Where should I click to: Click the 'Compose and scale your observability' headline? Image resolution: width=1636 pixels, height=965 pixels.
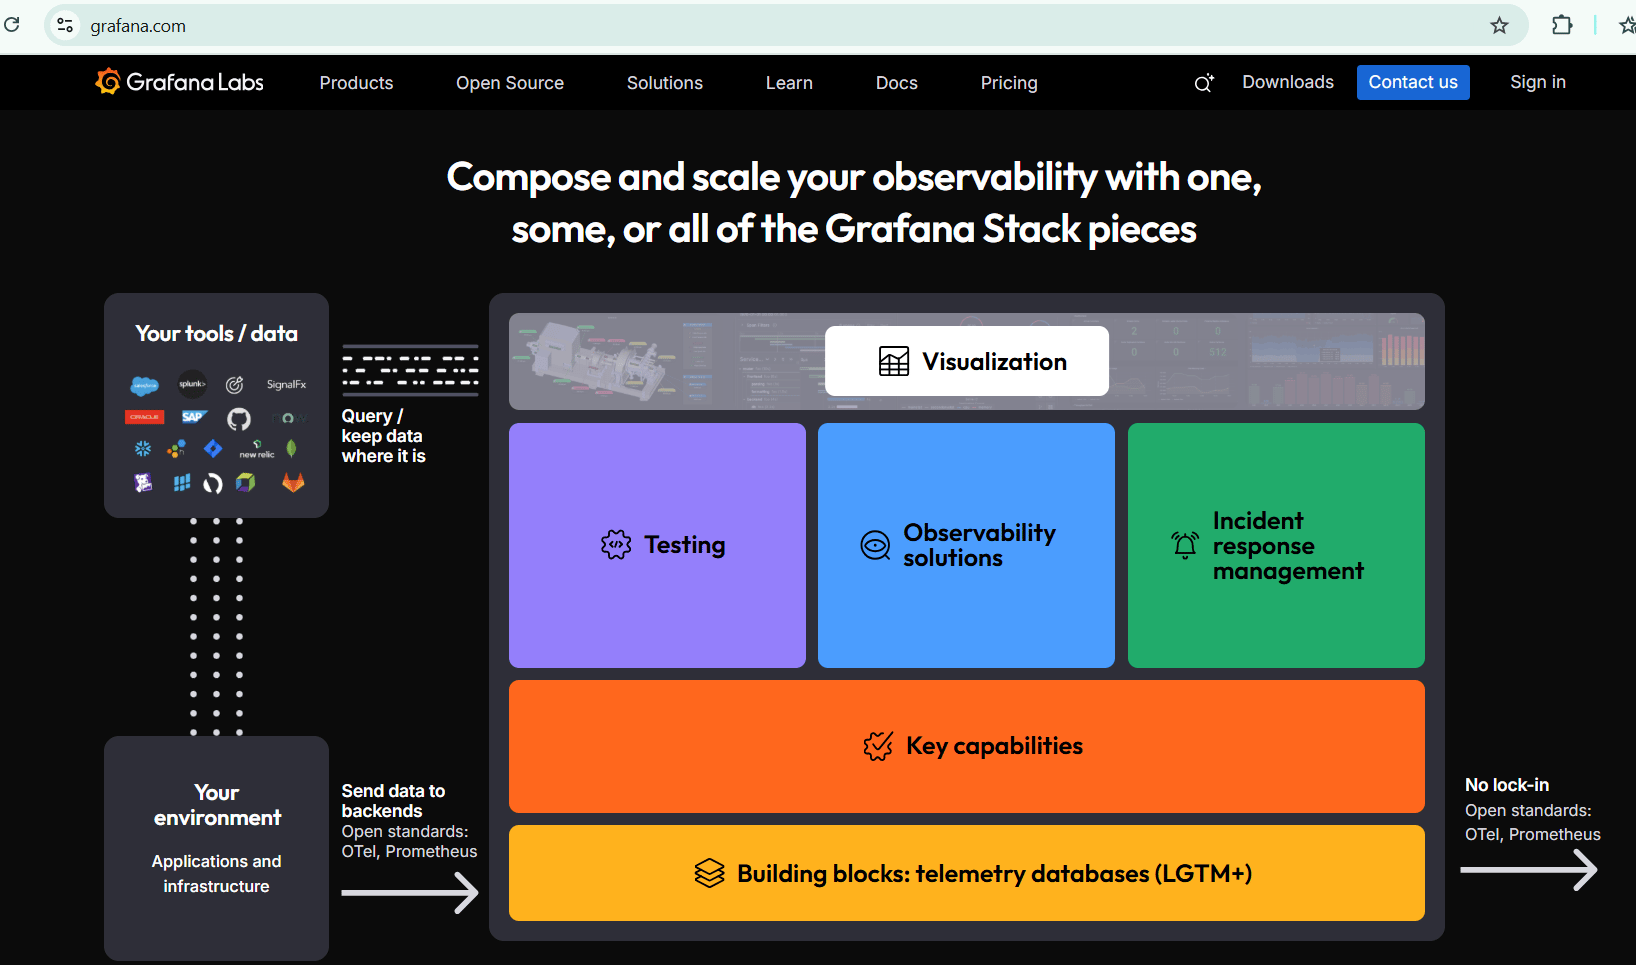854,203
